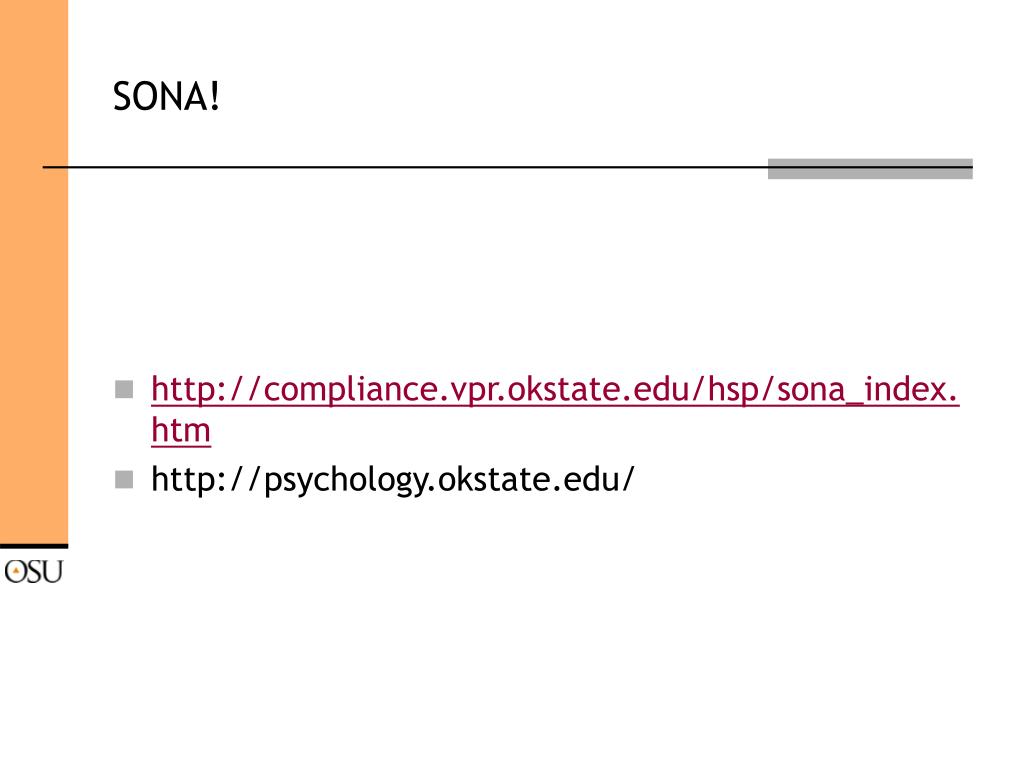
Task: Select the "SONA!" slide title
Action: [165, 97]
